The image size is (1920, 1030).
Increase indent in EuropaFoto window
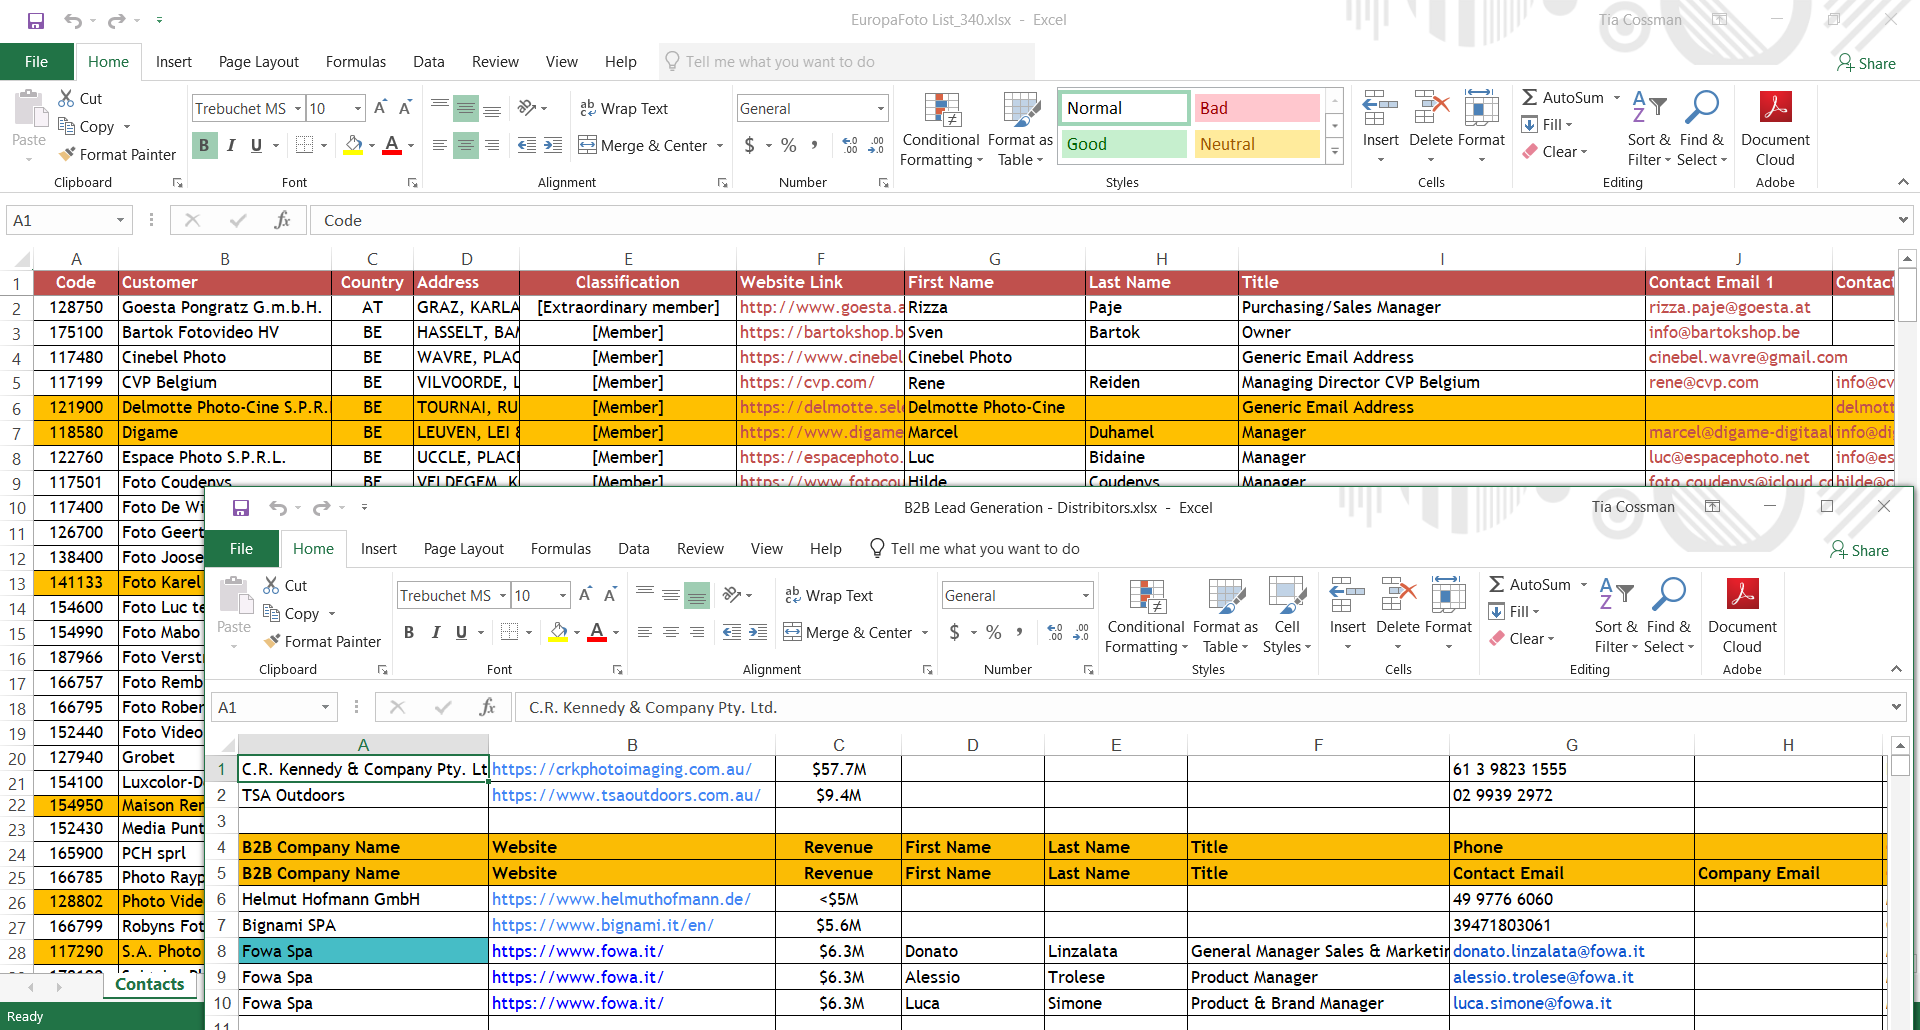(x=553, y=145)
